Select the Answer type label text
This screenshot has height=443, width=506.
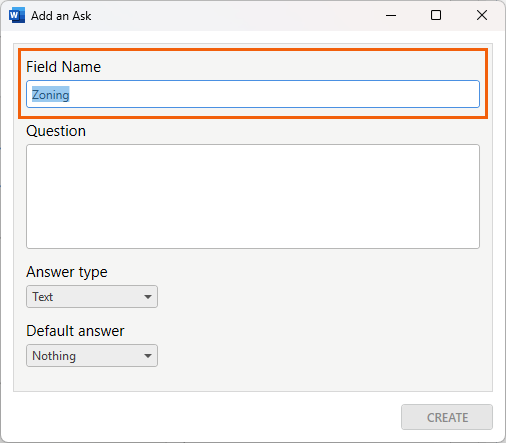pyautogui.click(x=67, y=272)
